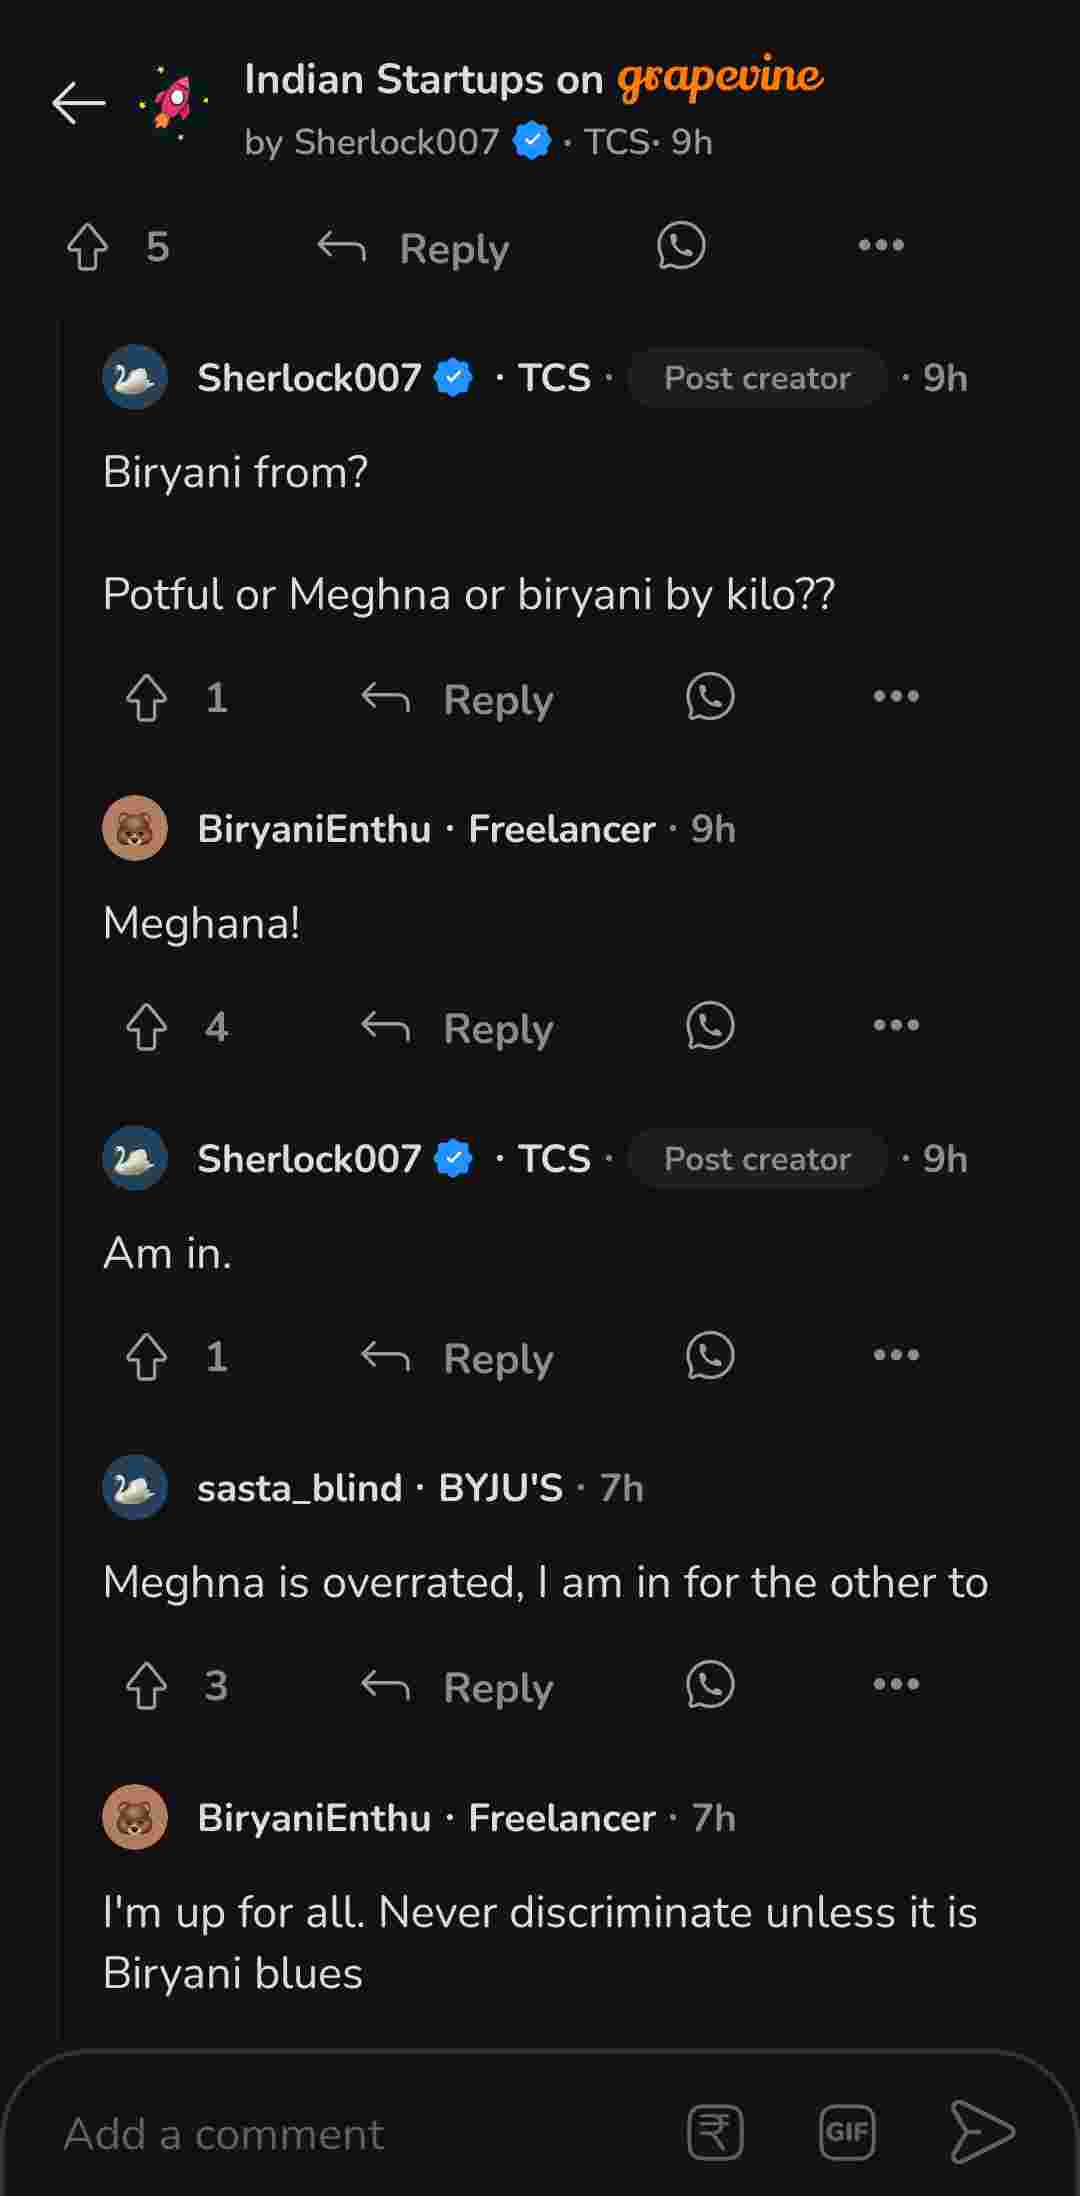
Task: Open the GIF picker
Action: (847, 2133)
